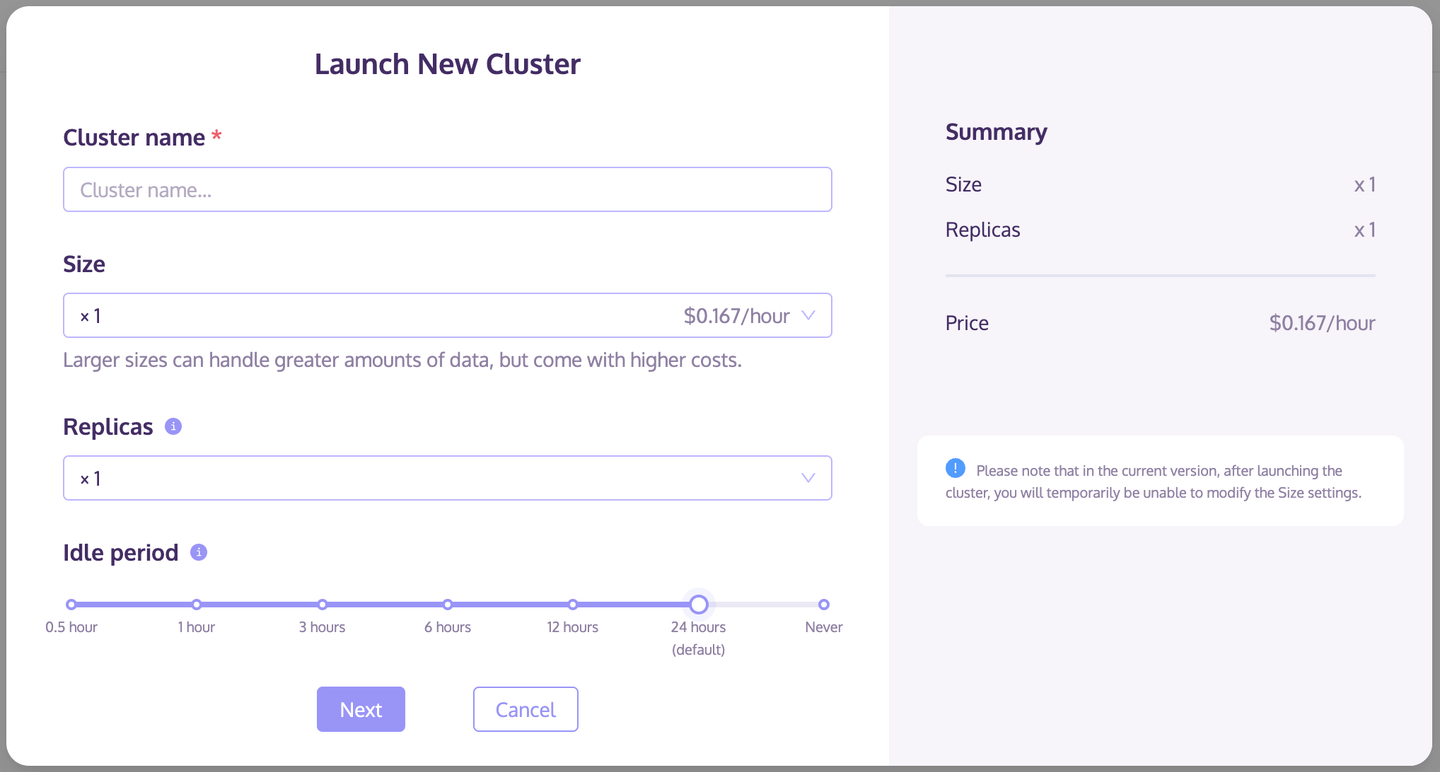The height and width of the screenshot is (772, 1440).
Task: Click the Summary Price value $0.167/hour
Action: click(x=1322, y=323)
